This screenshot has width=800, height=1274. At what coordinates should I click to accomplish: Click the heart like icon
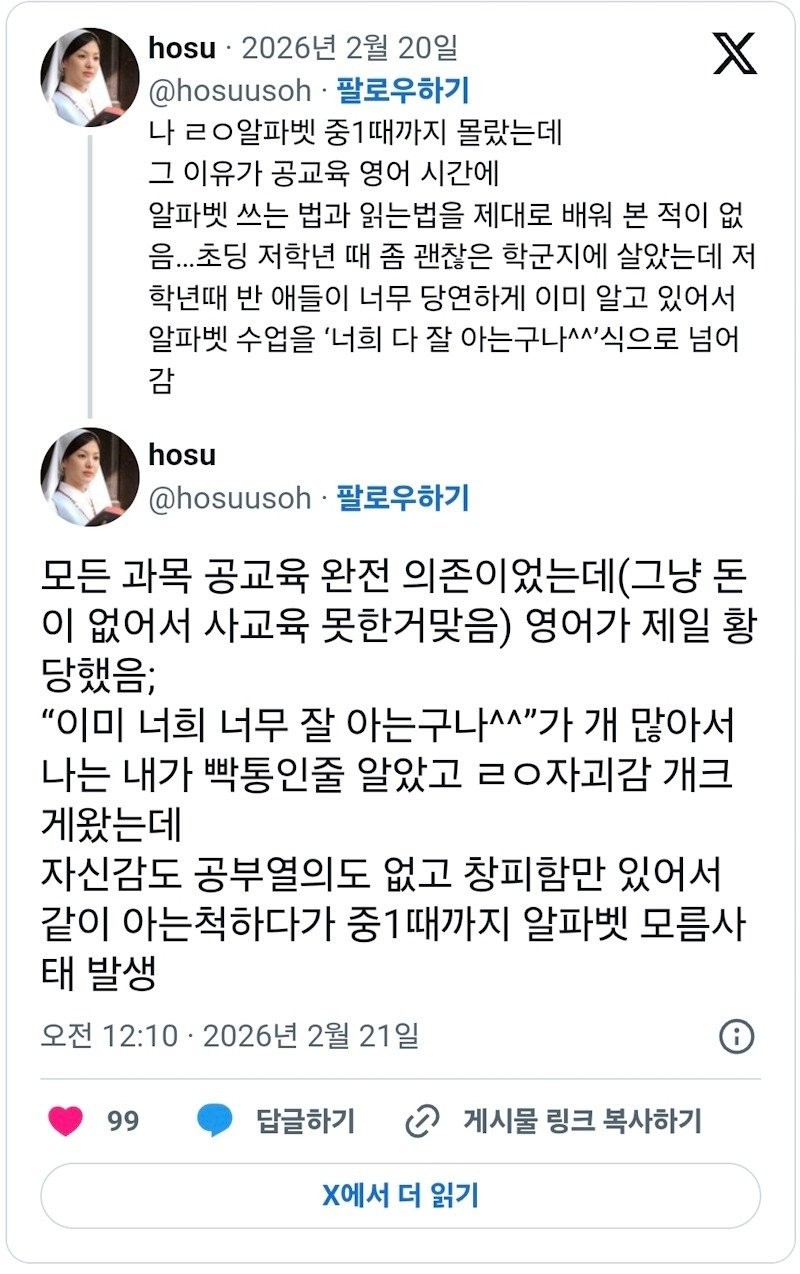[66, 1121]
